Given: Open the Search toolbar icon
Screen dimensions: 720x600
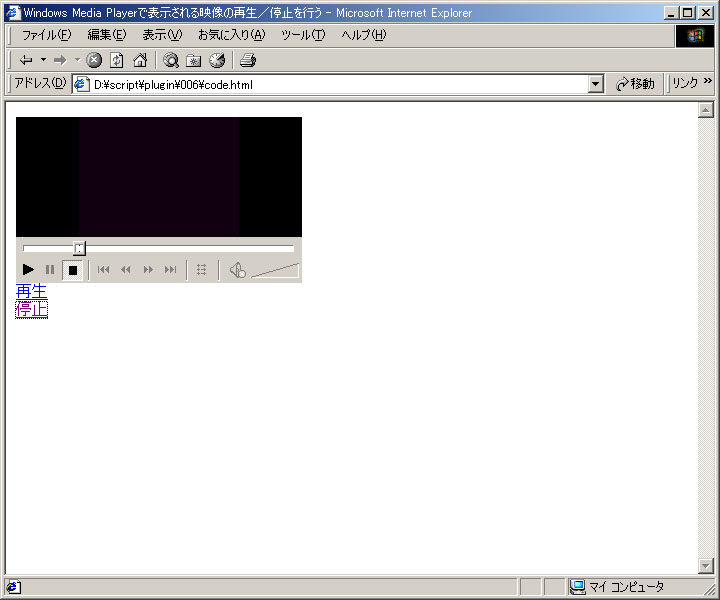Looking at the screenshot, I should tap(171, 60).
